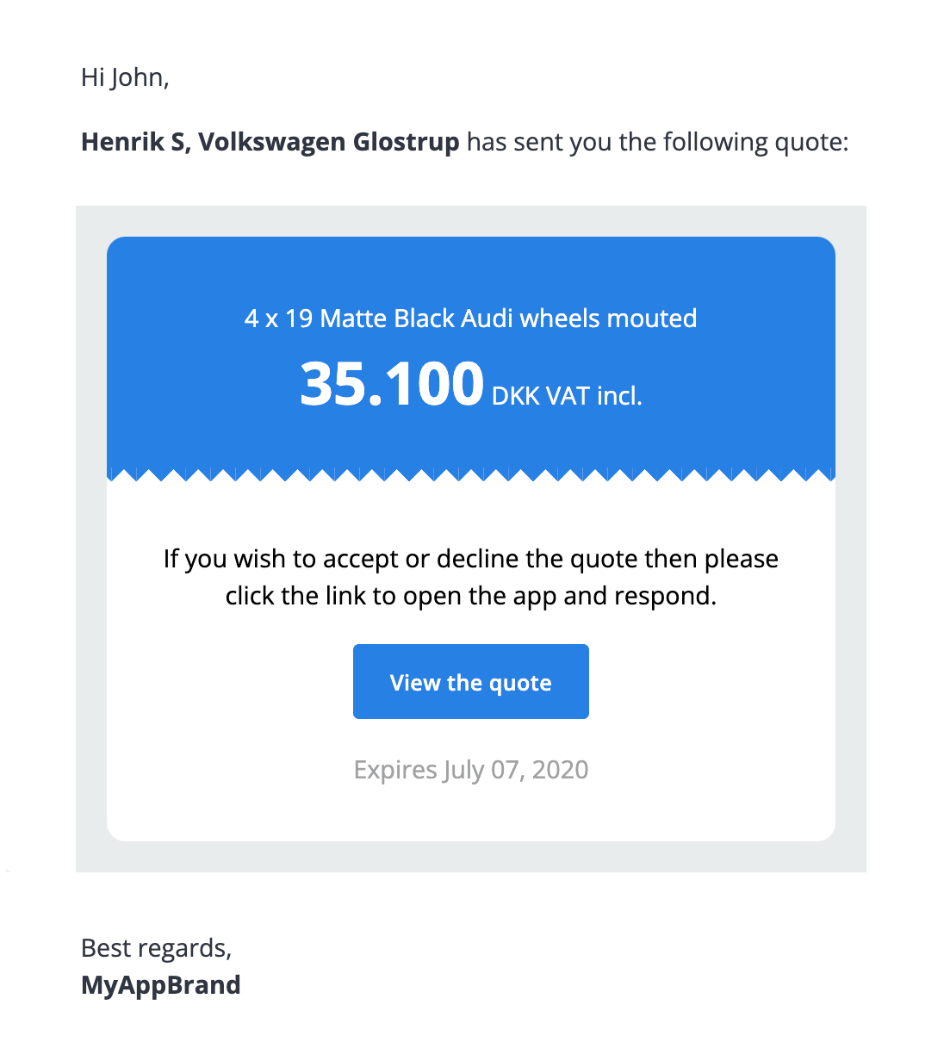Click the bold name Henrik S
The width and height of the screenshot is (936, 1046).
(132, 142)
